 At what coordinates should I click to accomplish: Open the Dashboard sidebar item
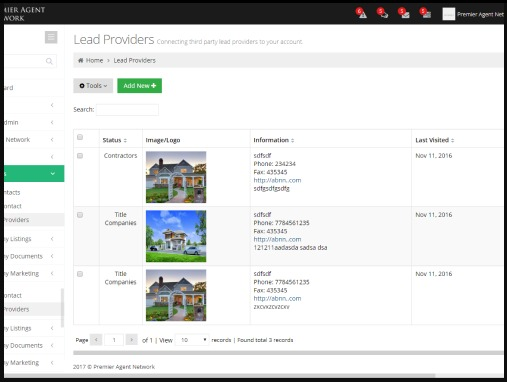pyautogui.click(x=34, y=88)
